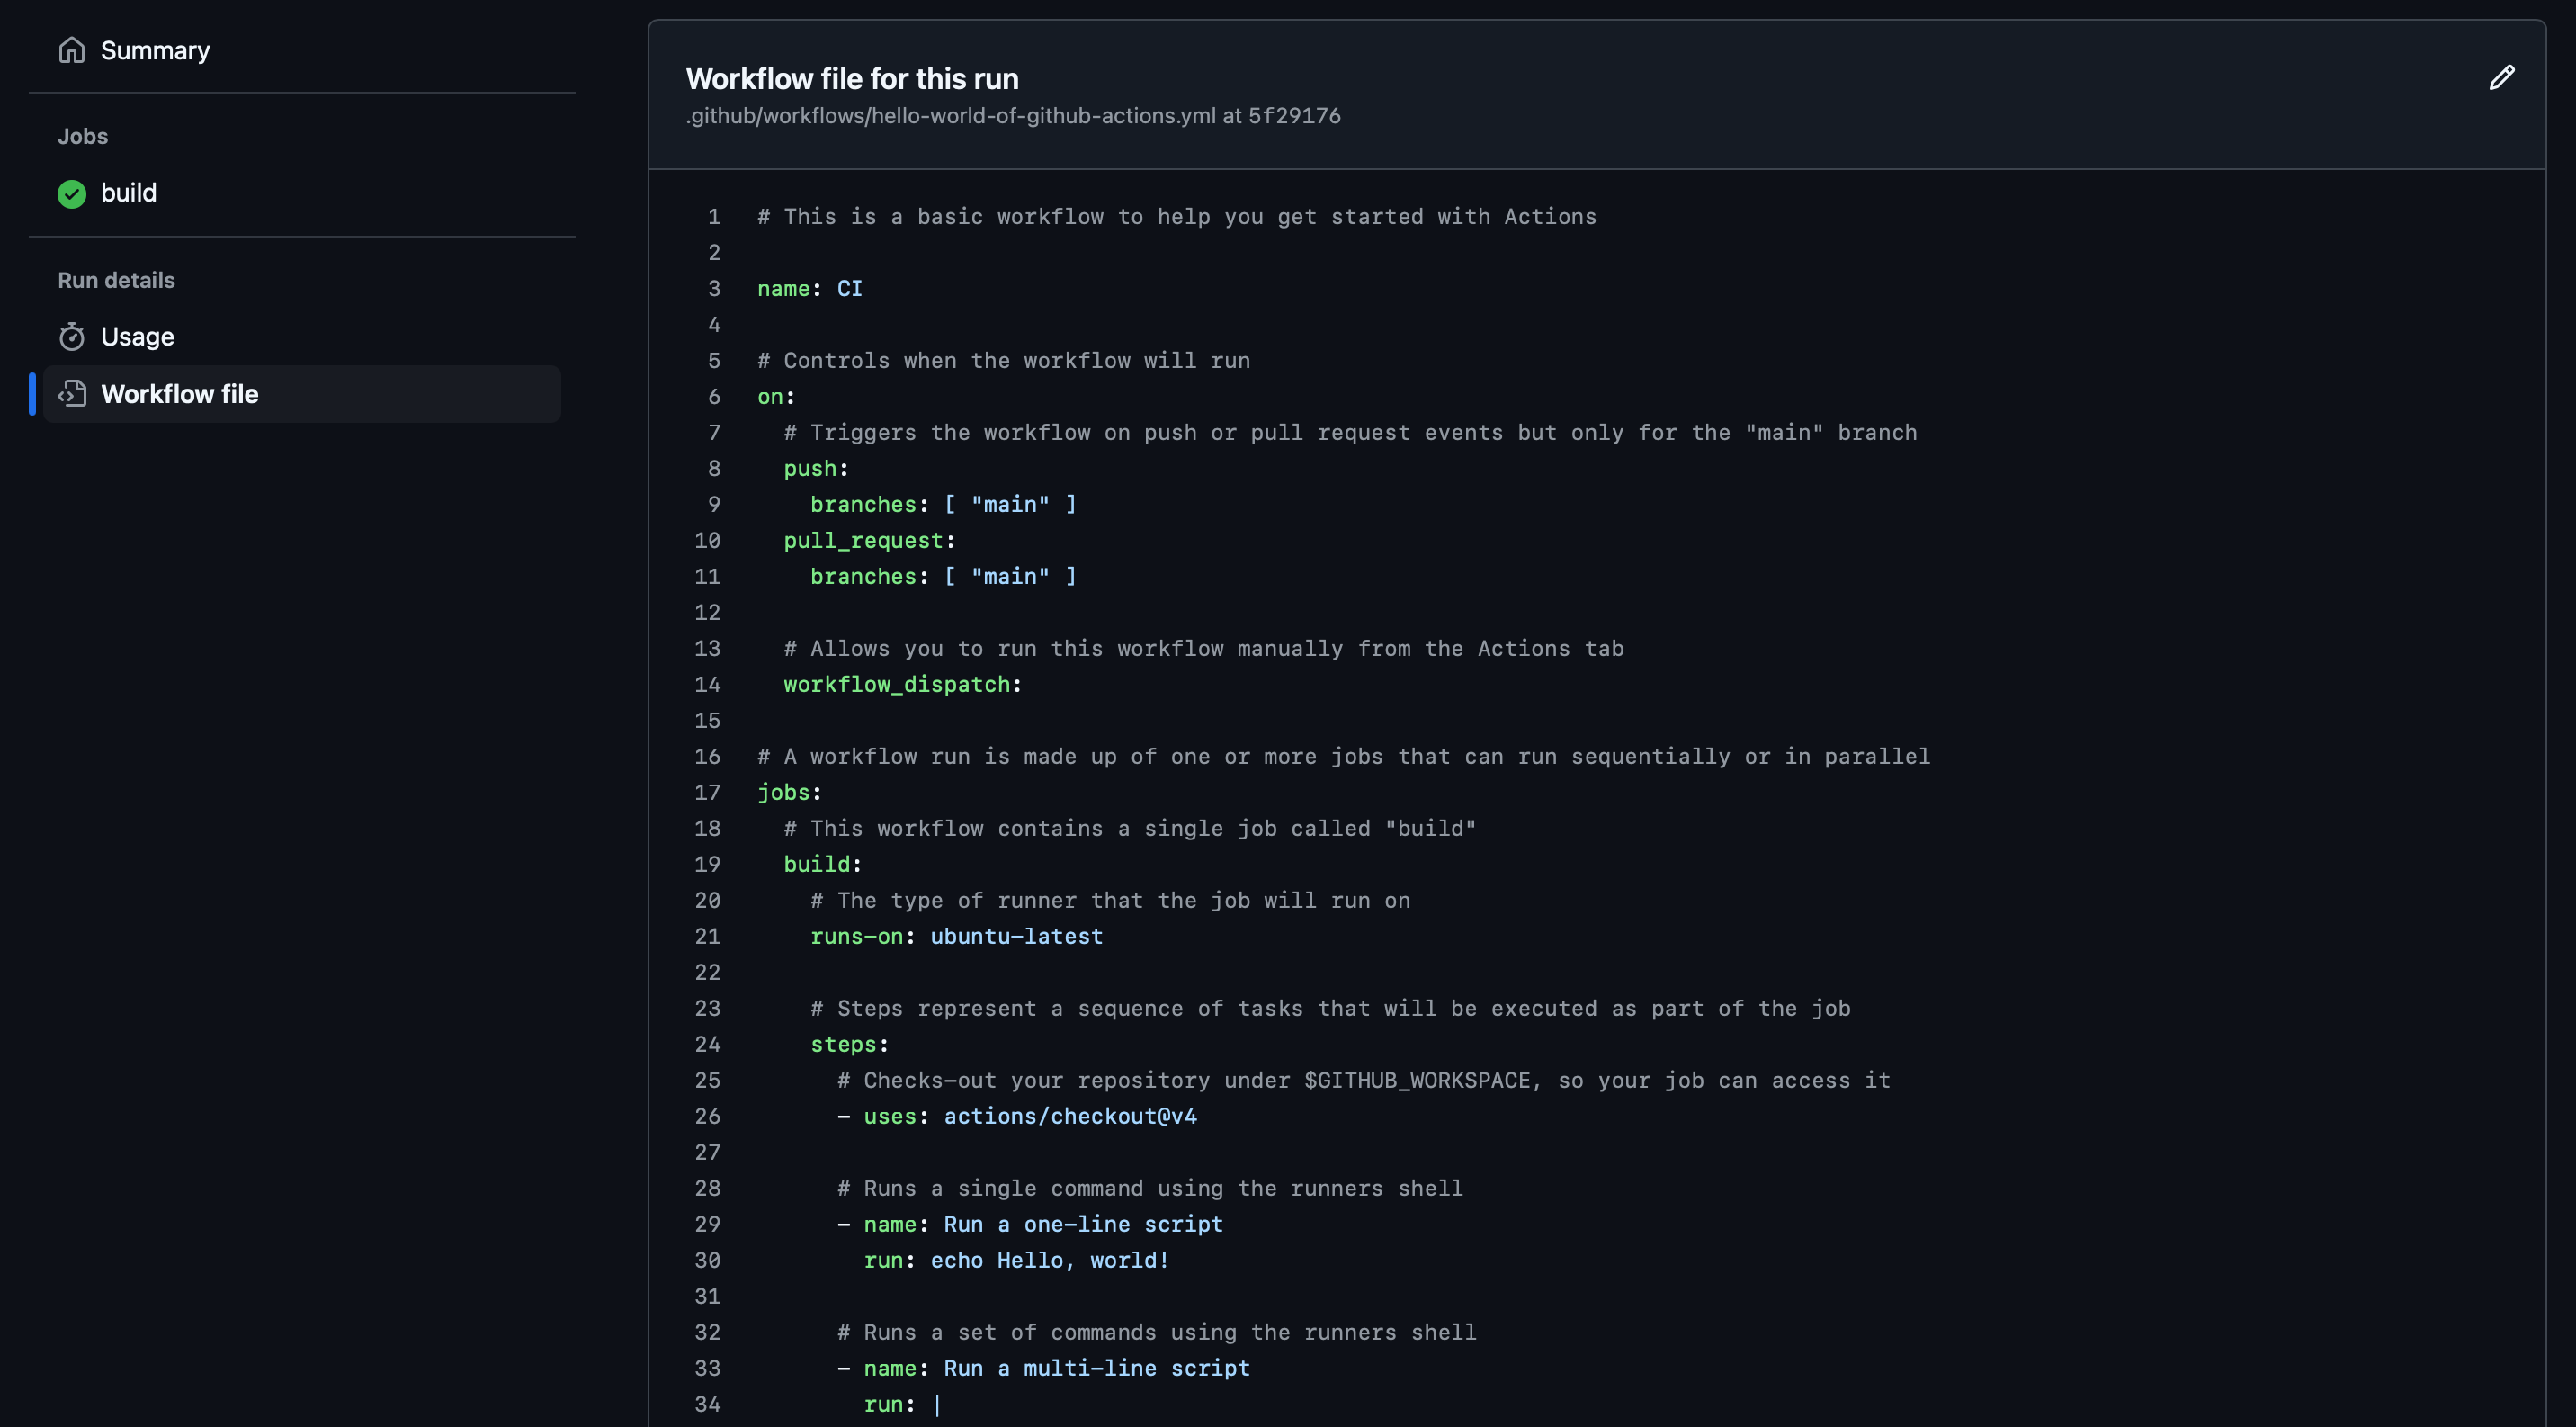Go to the Usage run details
This screenshot has height=1427, width=2576.
[138, 337]
